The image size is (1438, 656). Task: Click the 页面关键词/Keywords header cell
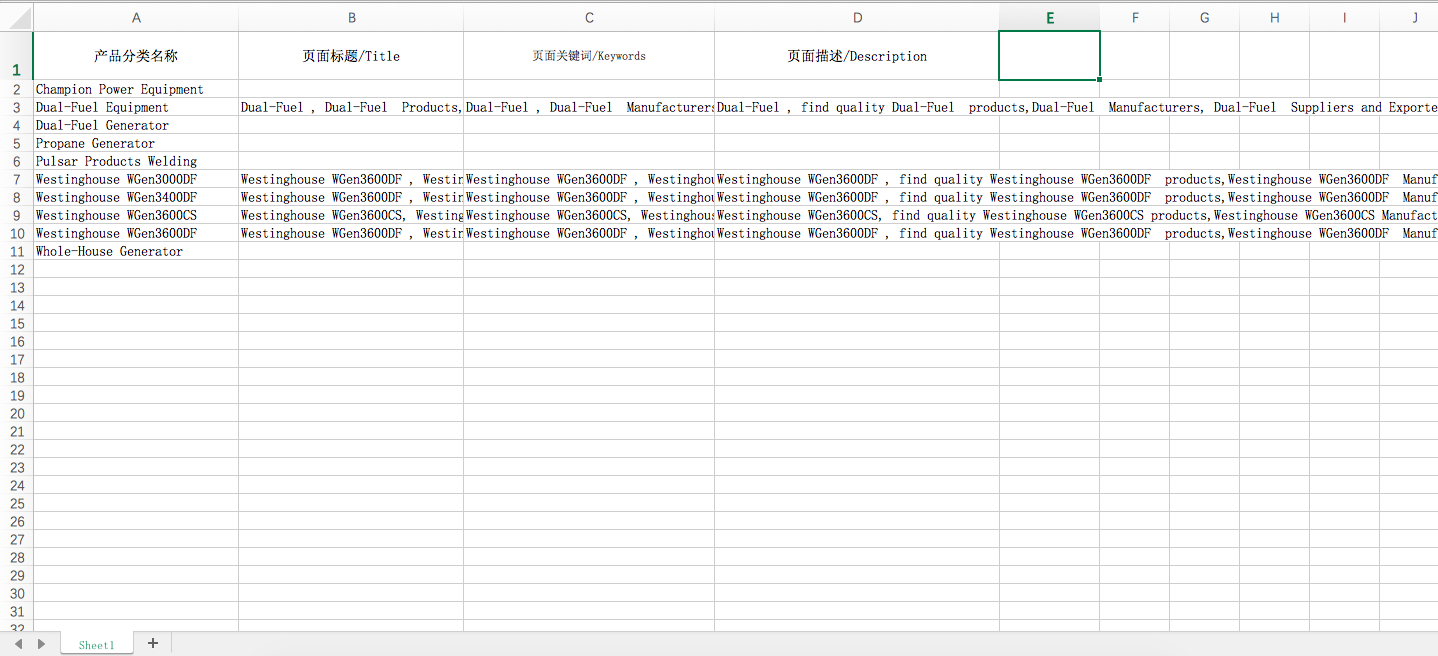coord(589,56)
